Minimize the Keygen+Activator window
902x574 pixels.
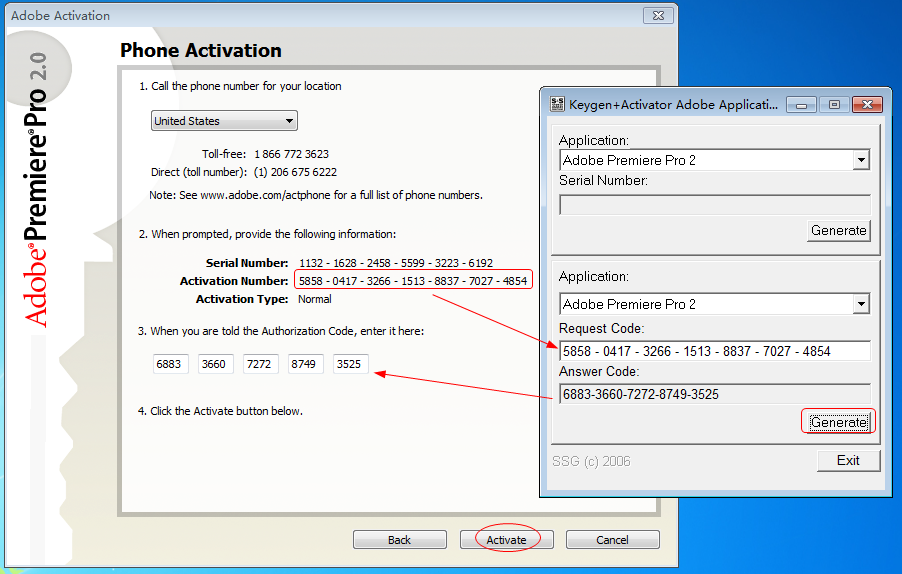[802, 104]
